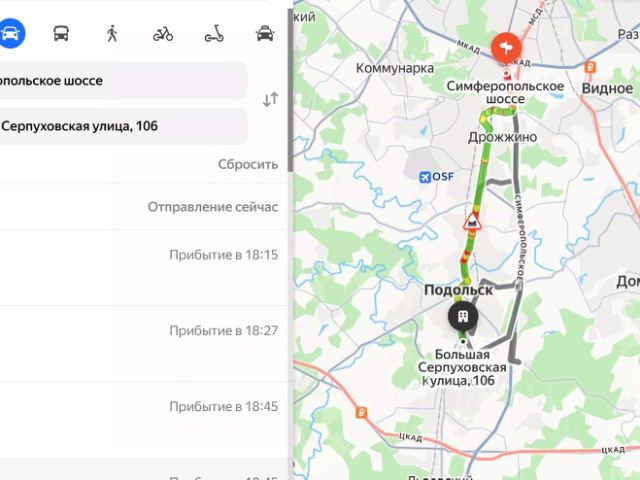Image resolution: width=640 pixels, height=480 pixels.
Task: Select the route arriving at 18:45
Action: click(144, 420)
